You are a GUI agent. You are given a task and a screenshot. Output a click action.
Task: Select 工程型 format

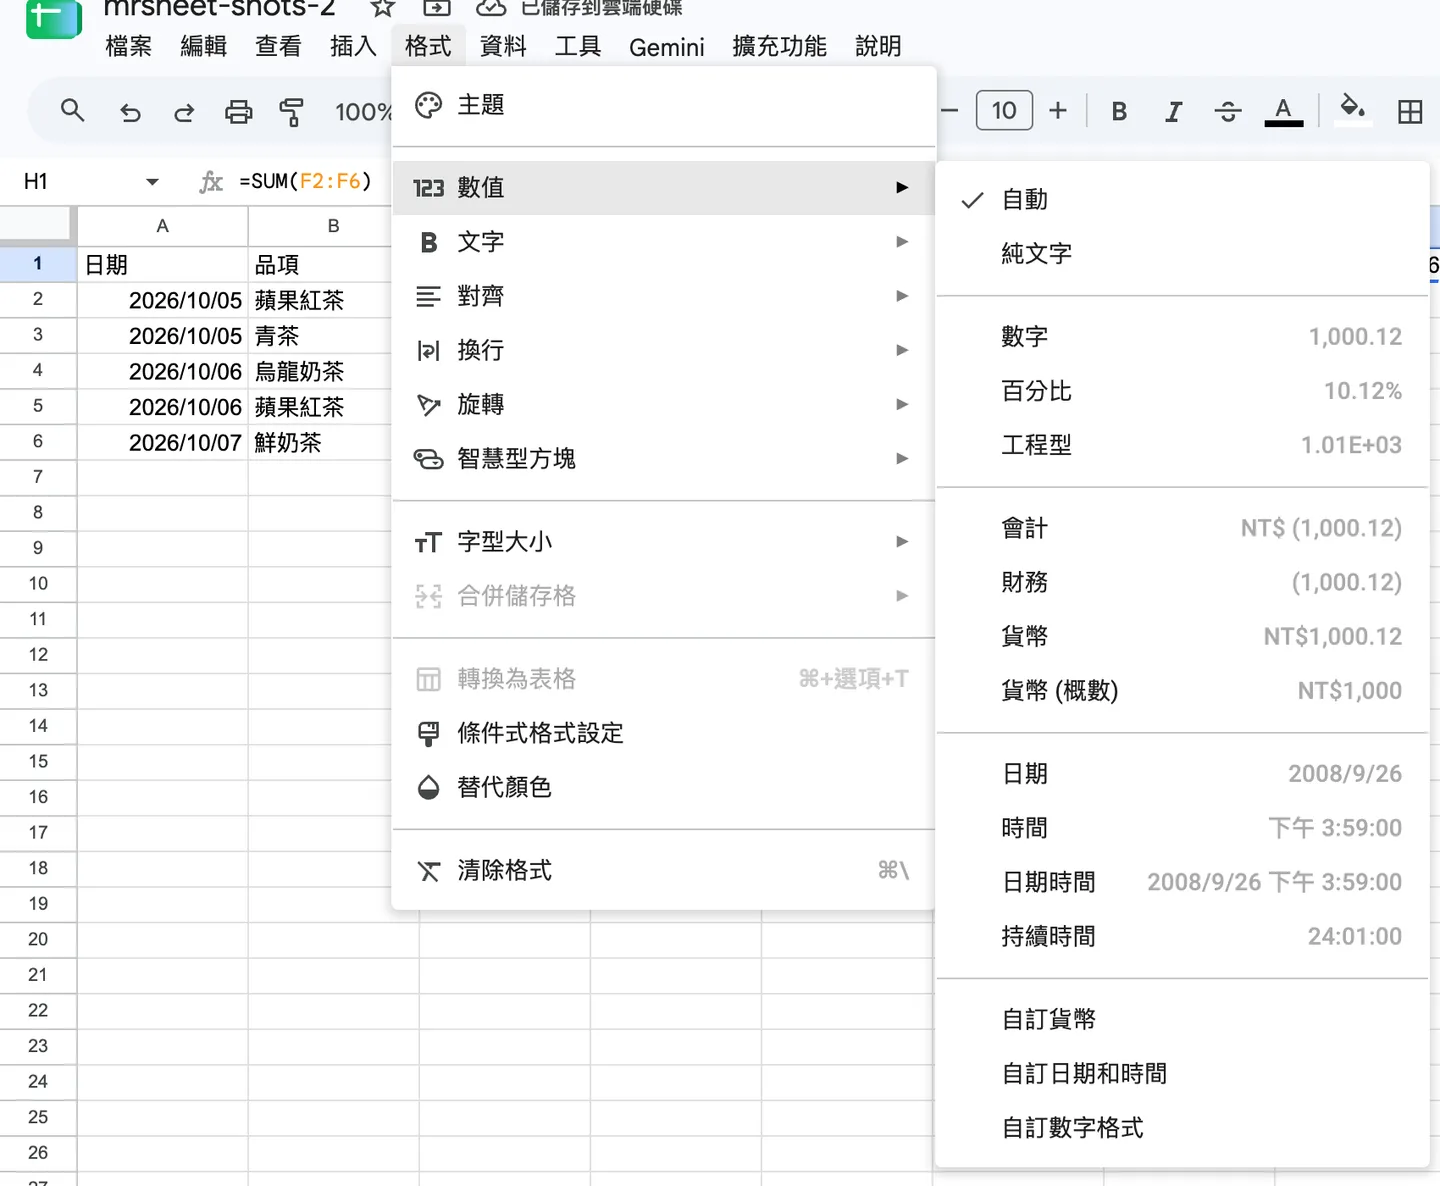(x=1182, y=444)
